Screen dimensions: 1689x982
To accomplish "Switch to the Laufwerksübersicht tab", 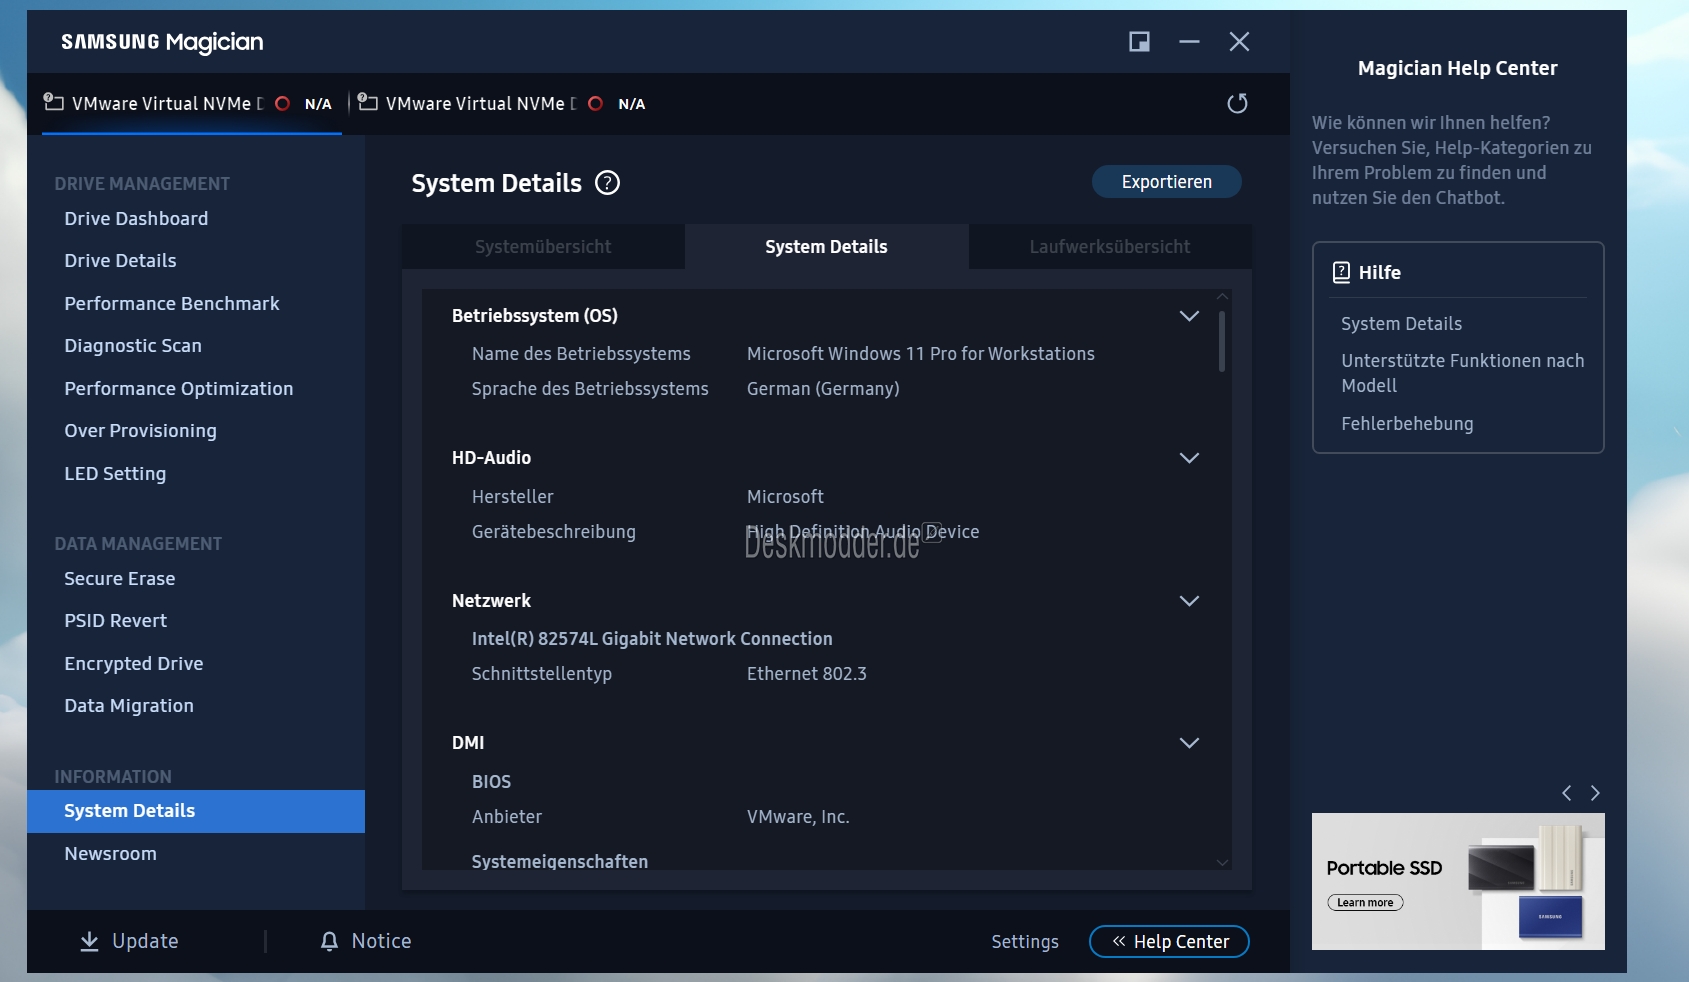I will (1110, 247).
